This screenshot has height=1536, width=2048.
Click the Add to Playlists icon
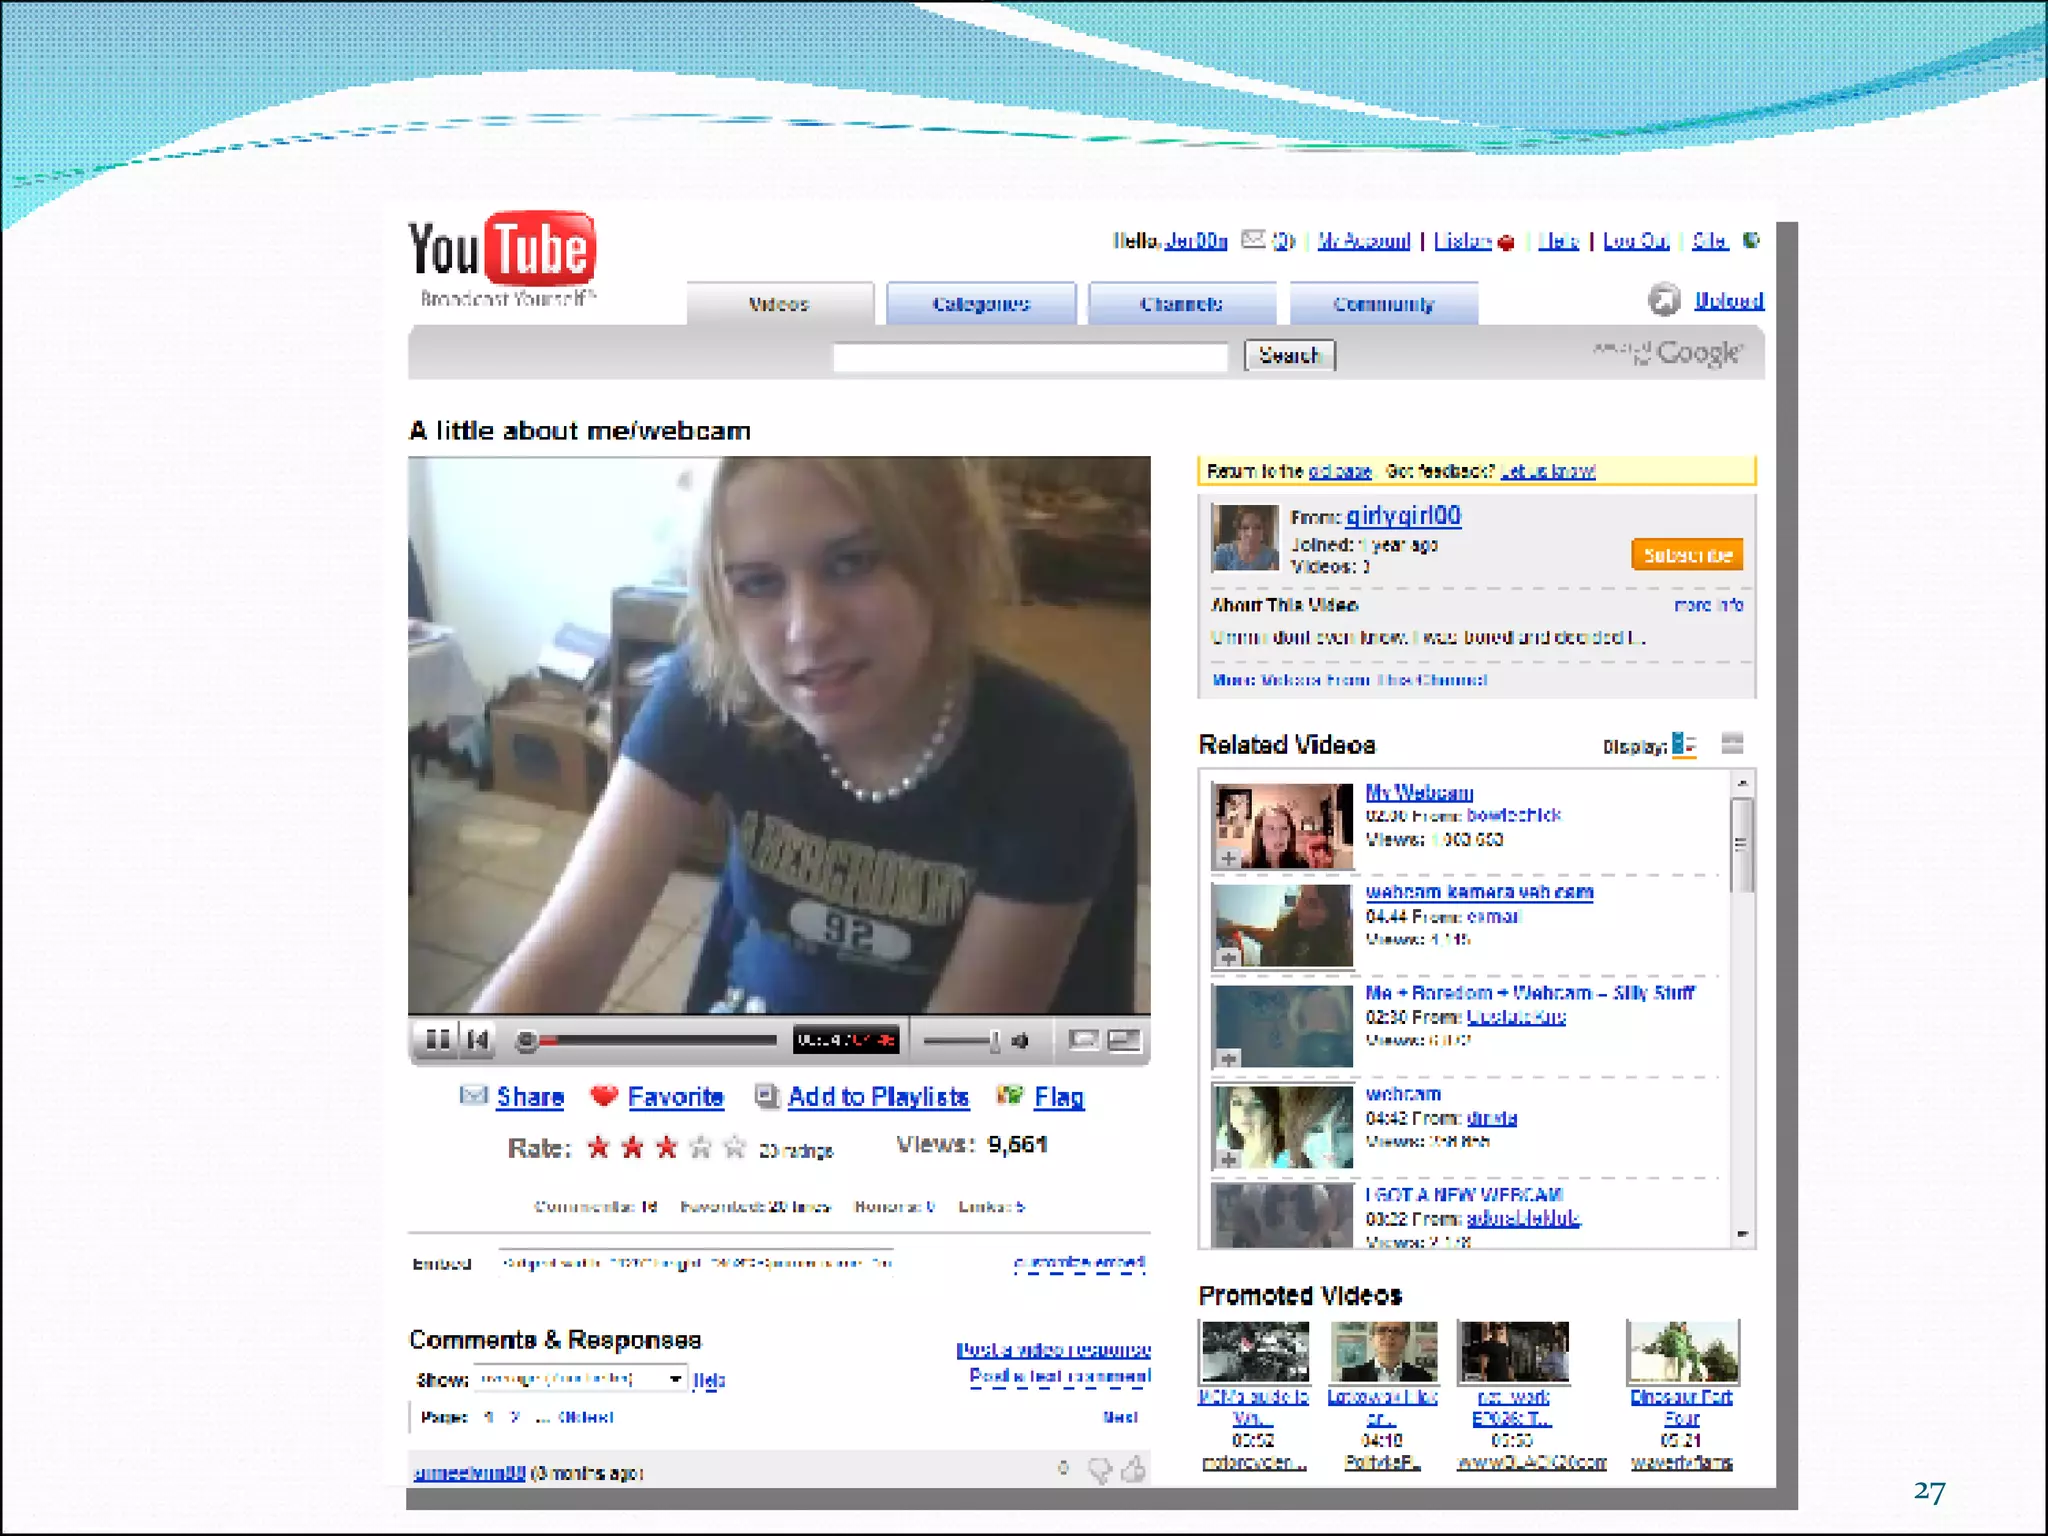766,1096
